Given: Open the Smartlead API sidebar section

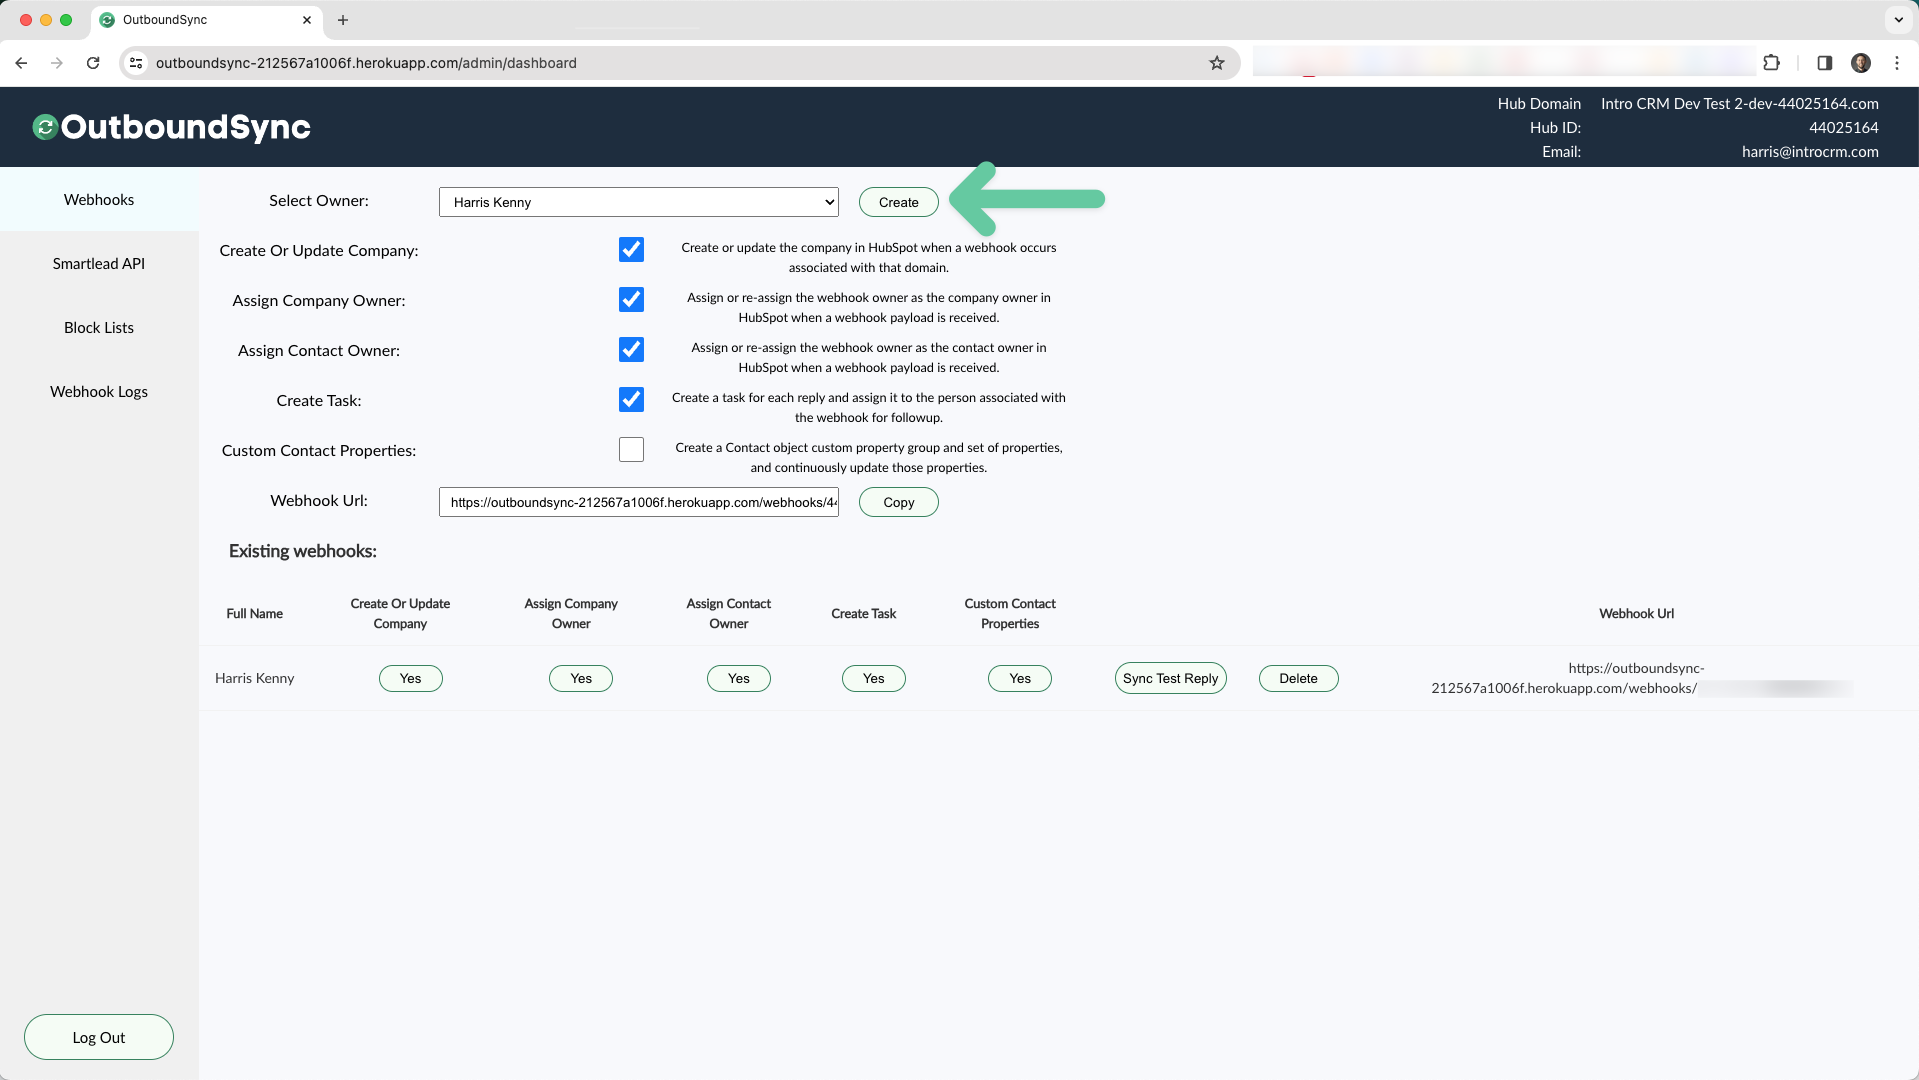Looking at the screenshot, I should [x=99, y=264].
